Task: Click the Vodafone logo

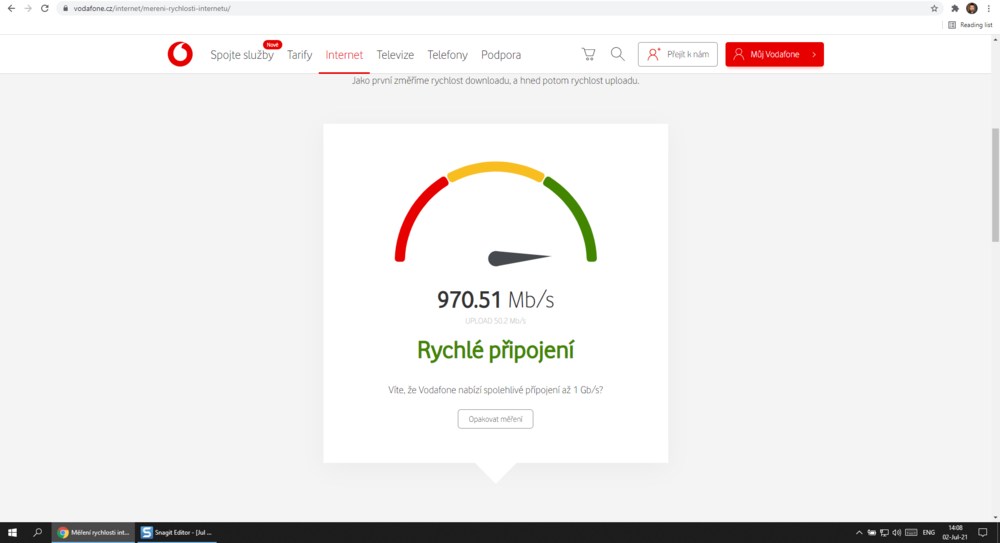Action: point(180,54)
